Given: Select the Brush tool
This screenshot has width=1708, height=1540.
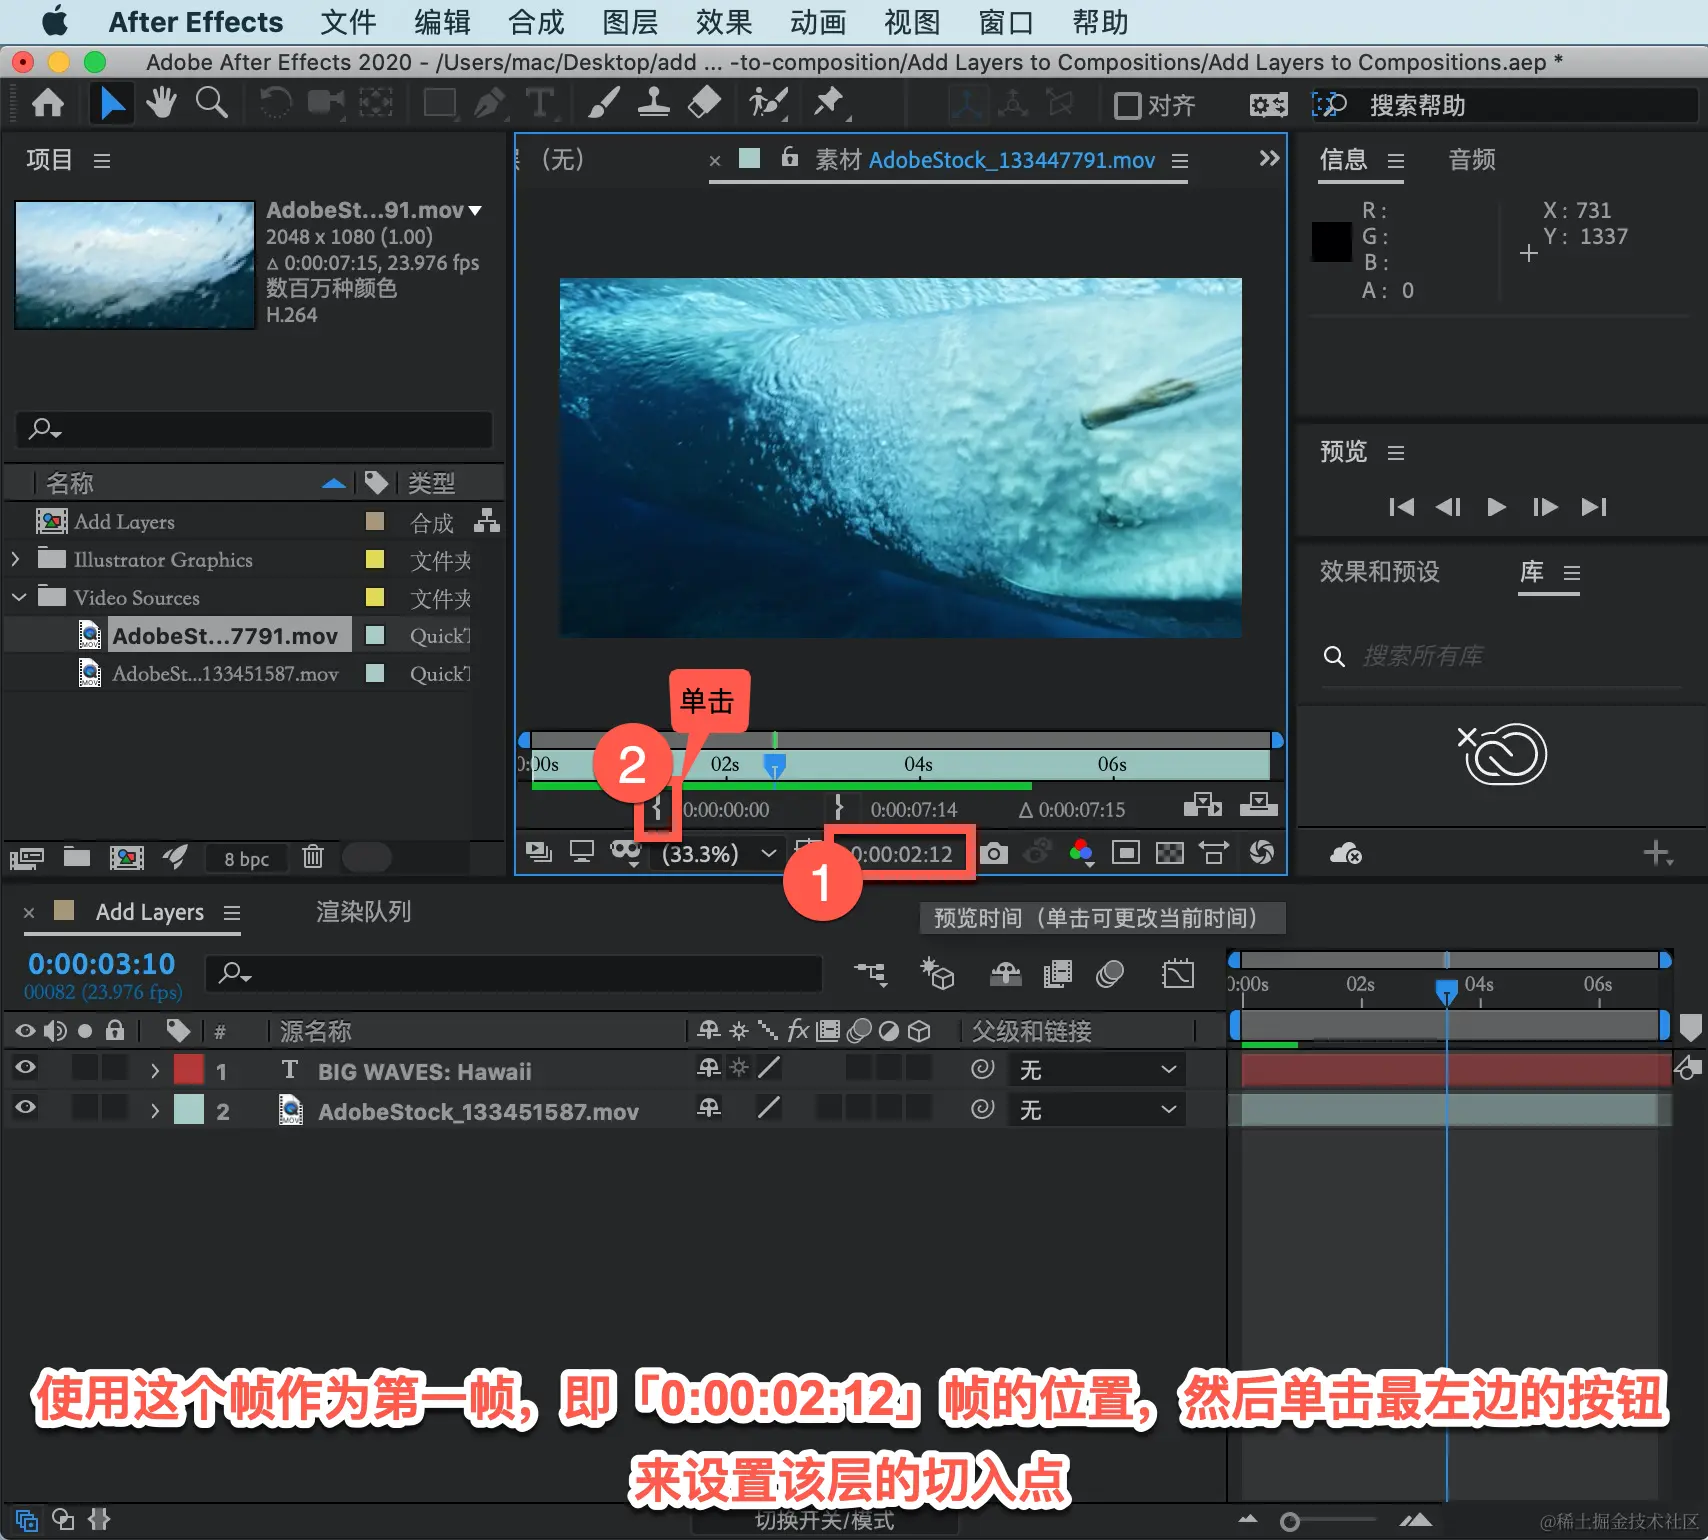Looking at the screenshot, I should pos(603,103).
